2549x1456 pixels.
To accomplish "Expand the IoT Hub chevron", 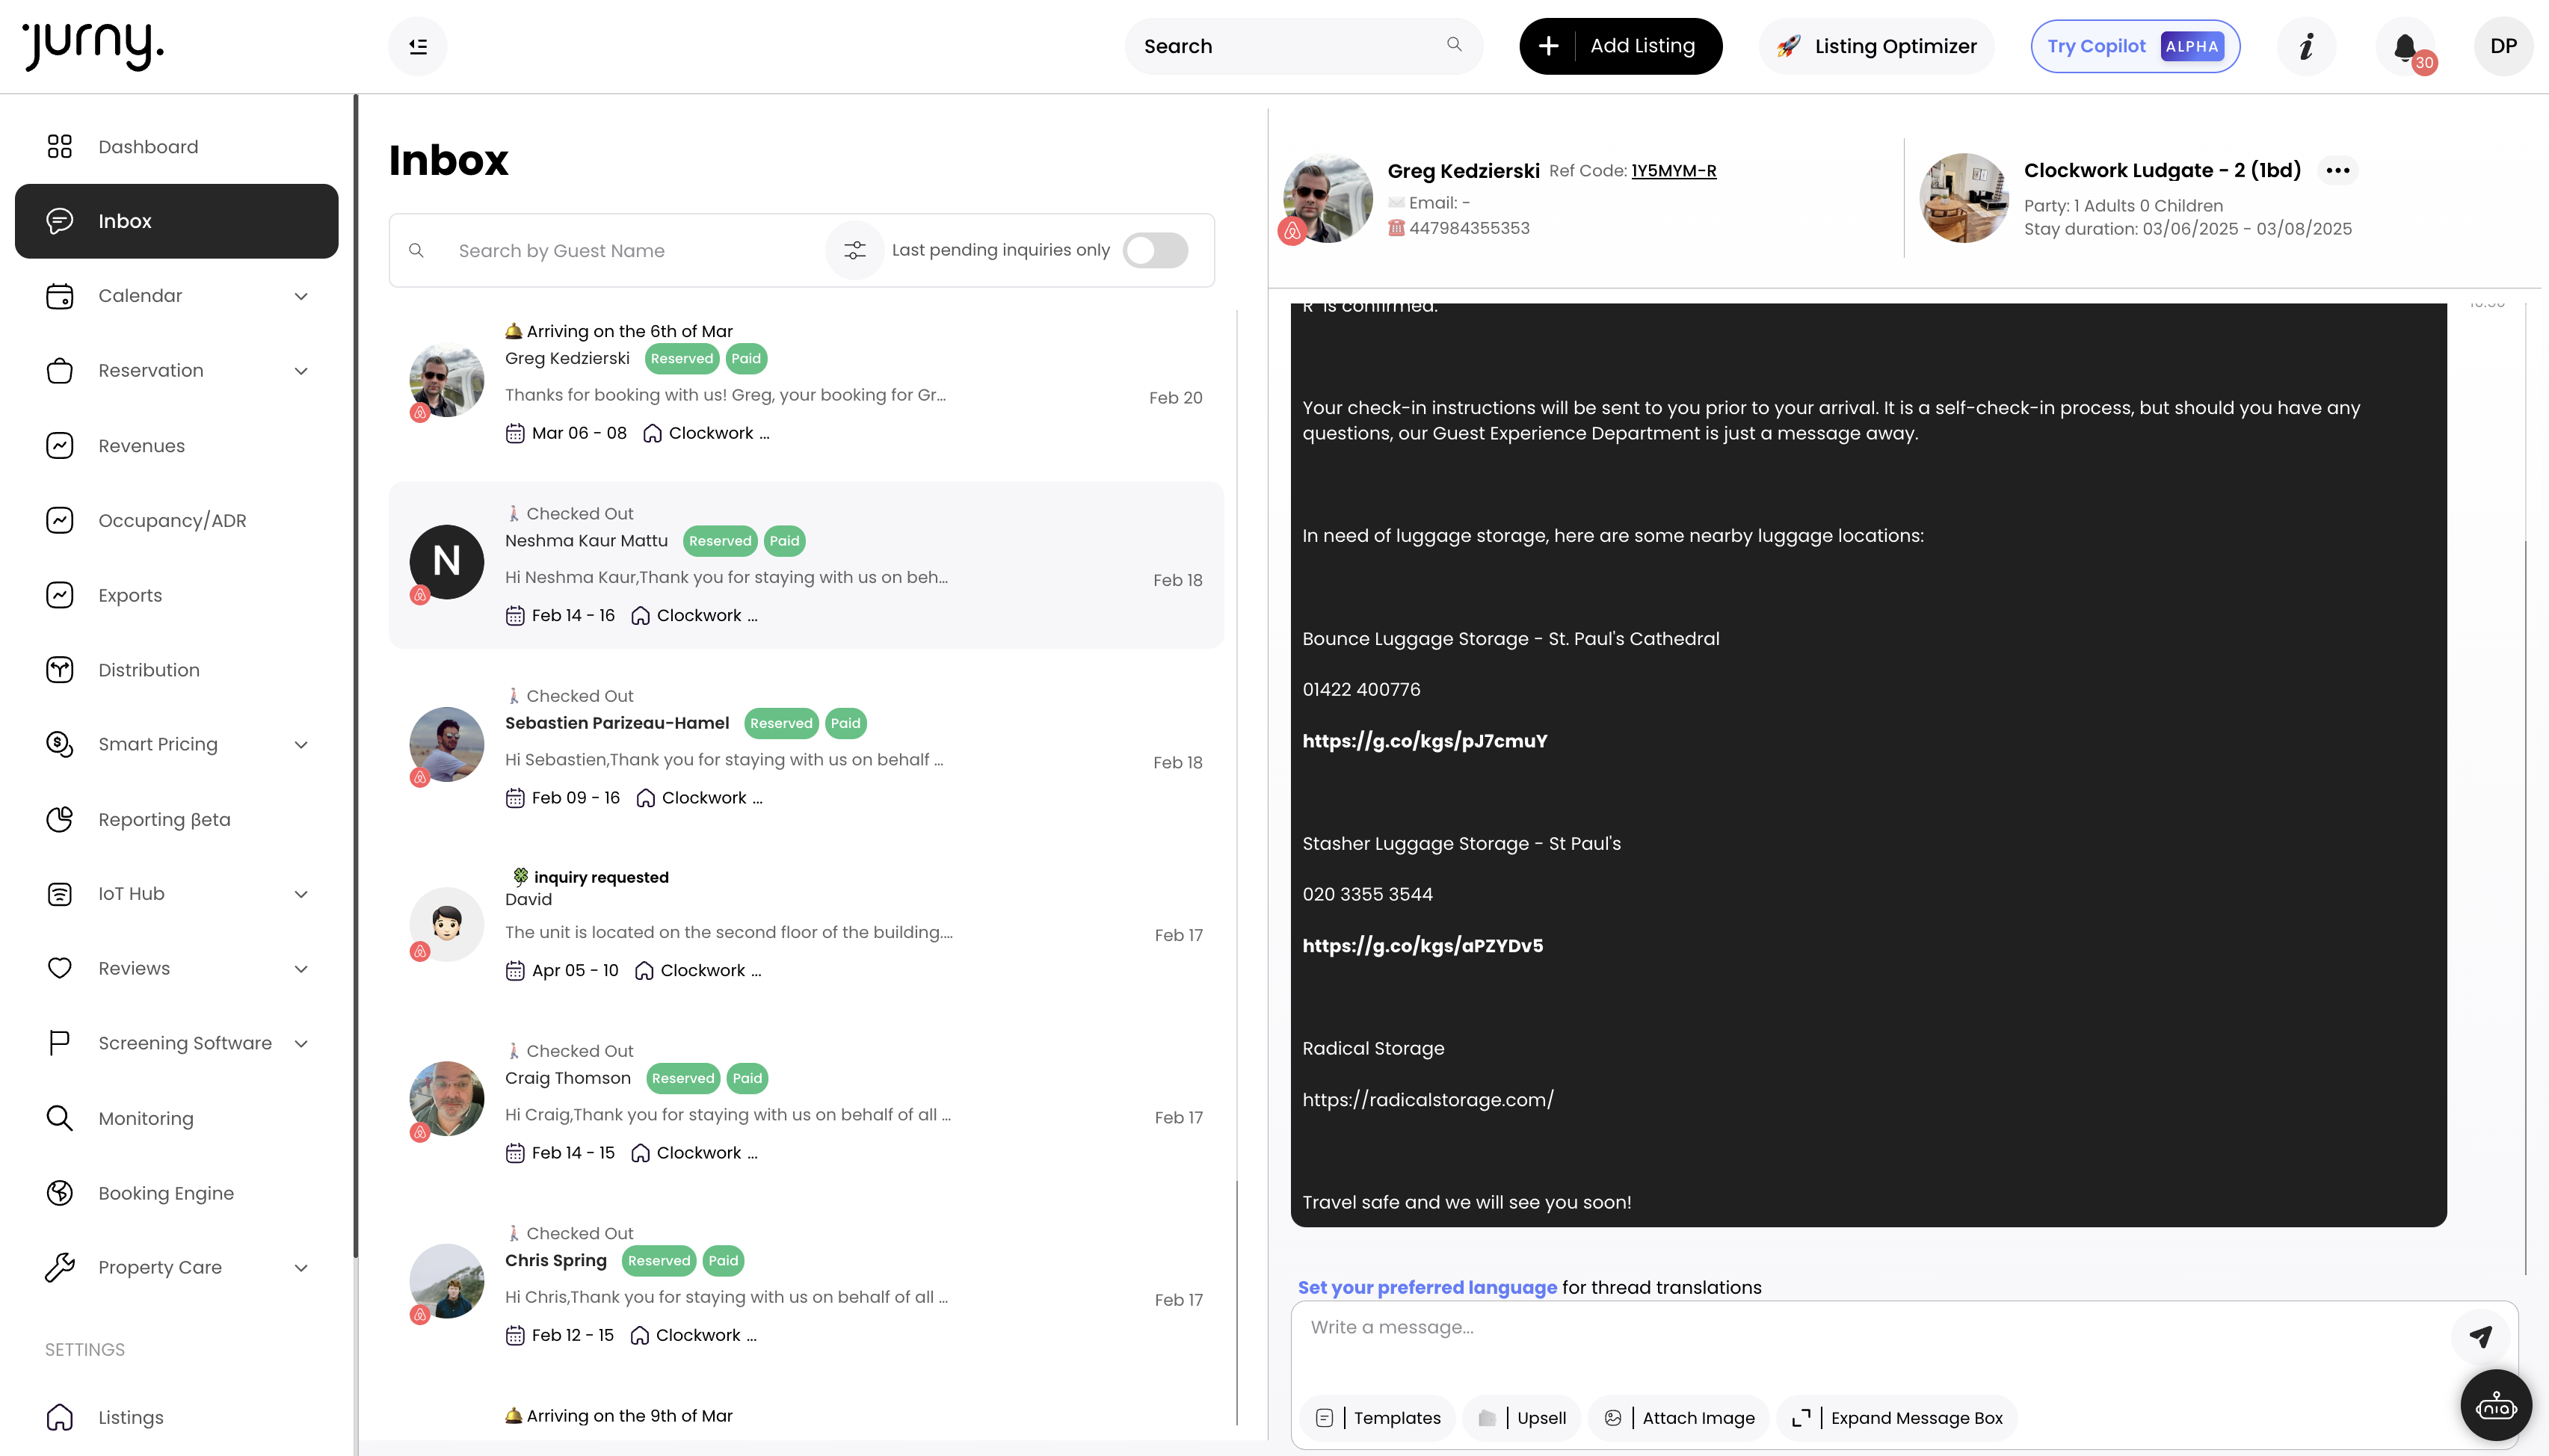I will point(301,894).
